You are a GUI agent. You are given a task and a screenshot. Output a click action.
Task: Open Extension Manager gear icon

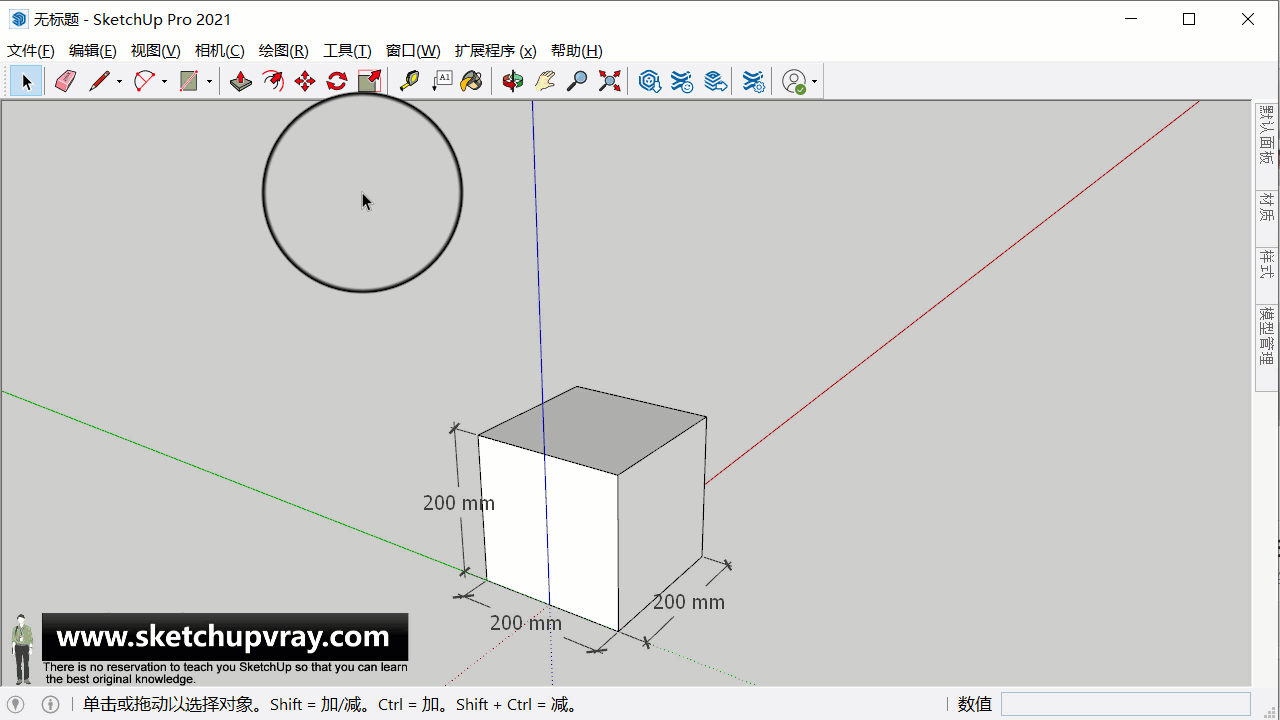(755, 82)
